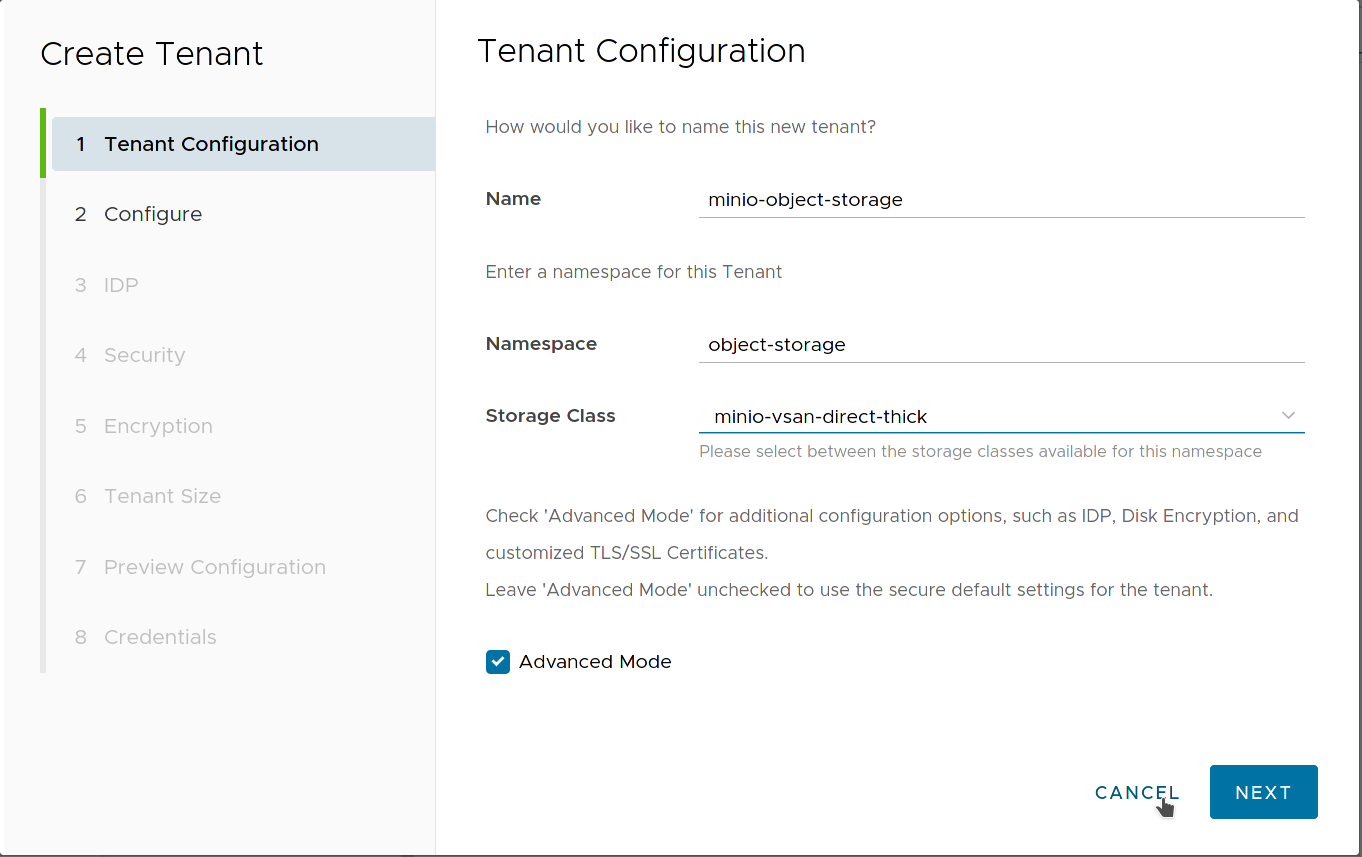The width and height of the screenshot is (1362, 857).
Task: Focus the Namespace input field
Action: tap(1000, 345)
